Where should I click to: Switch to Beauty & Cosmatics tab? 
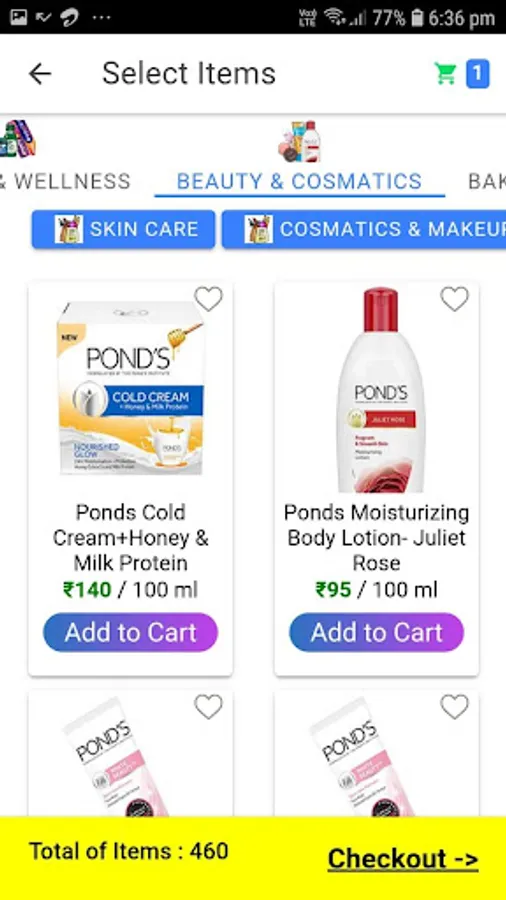pos(299,181)
